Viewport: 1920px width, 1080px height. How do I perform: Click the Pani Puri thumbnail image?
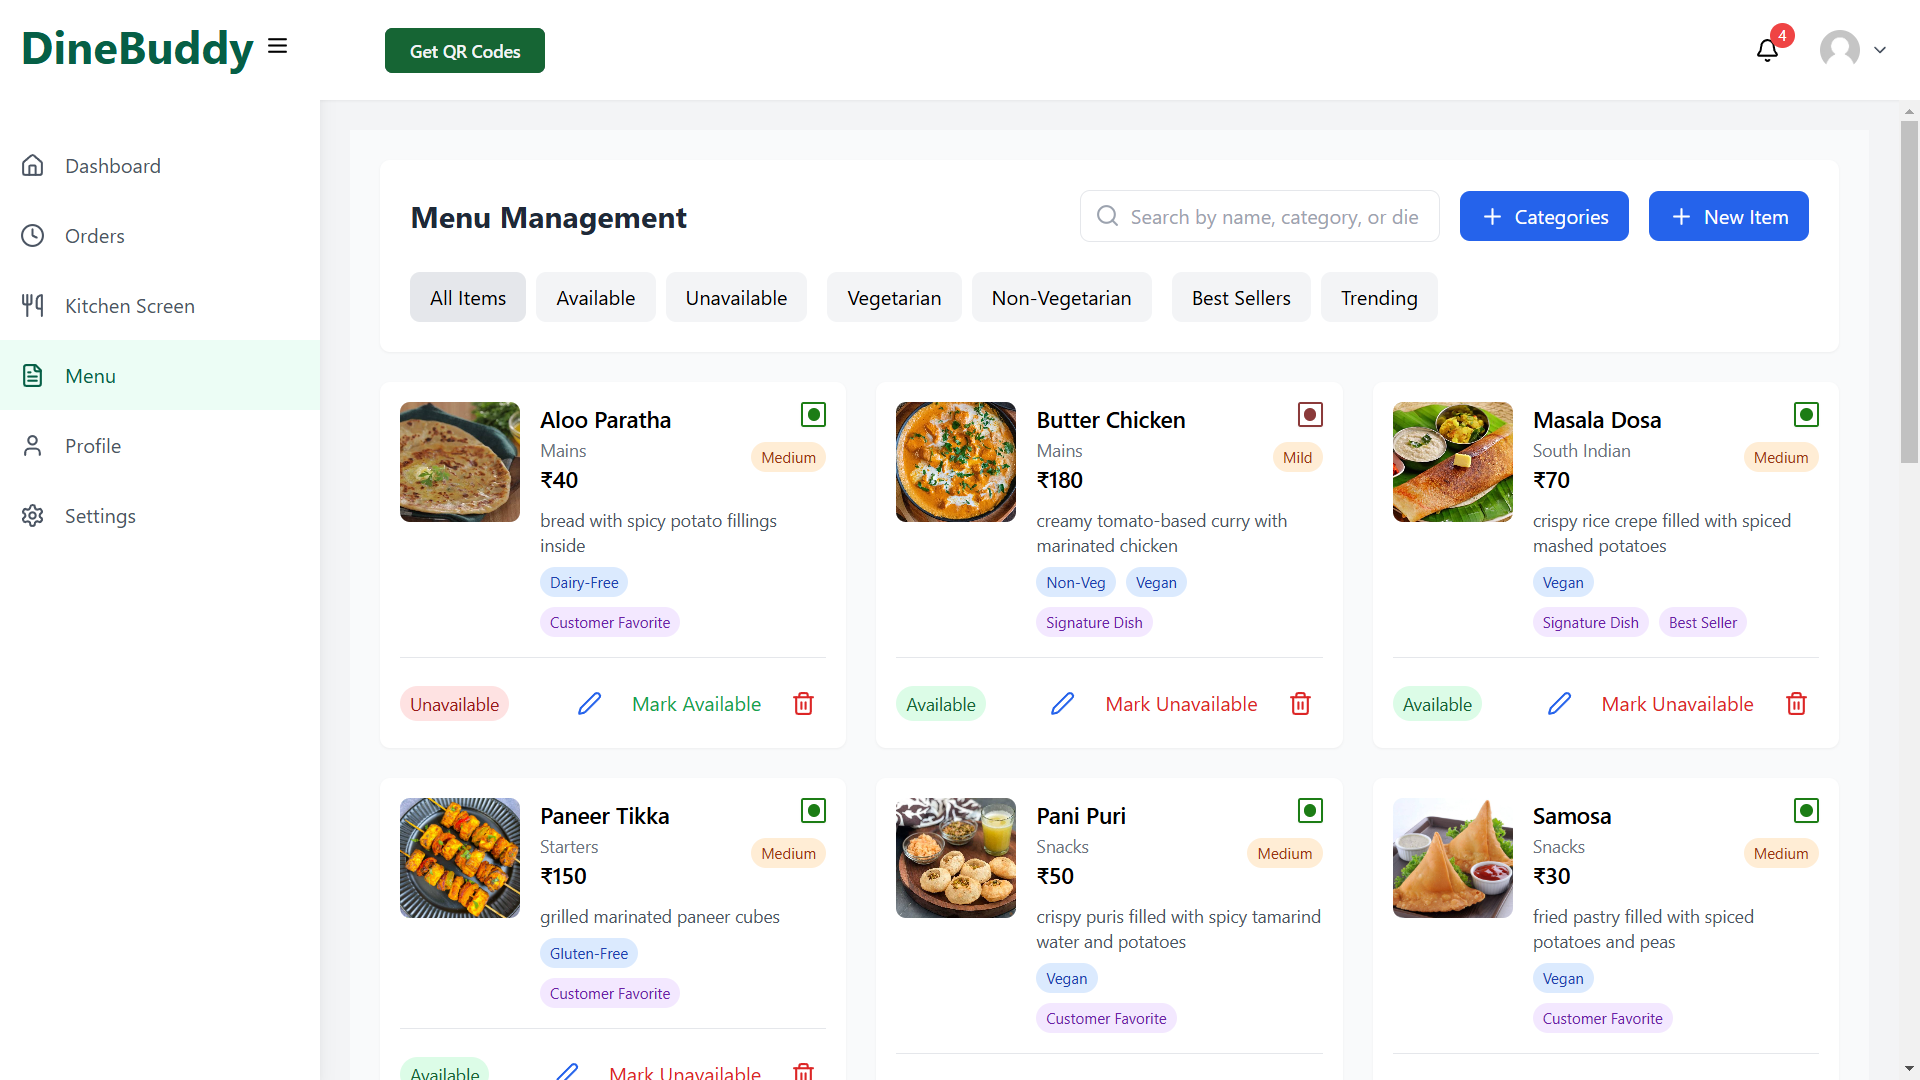click(956, 858)
